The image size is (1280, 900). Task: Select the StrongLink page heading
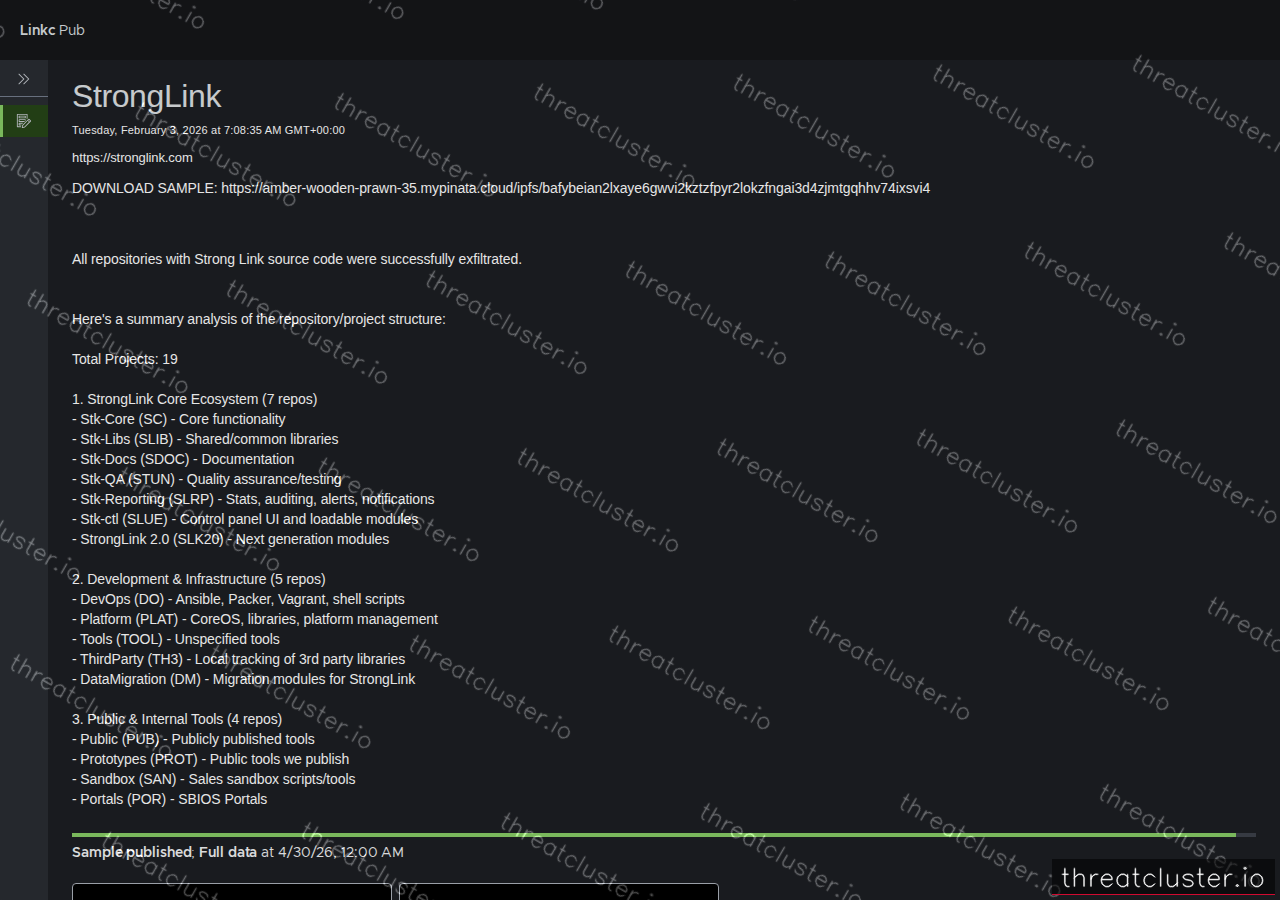coord(147,97)
